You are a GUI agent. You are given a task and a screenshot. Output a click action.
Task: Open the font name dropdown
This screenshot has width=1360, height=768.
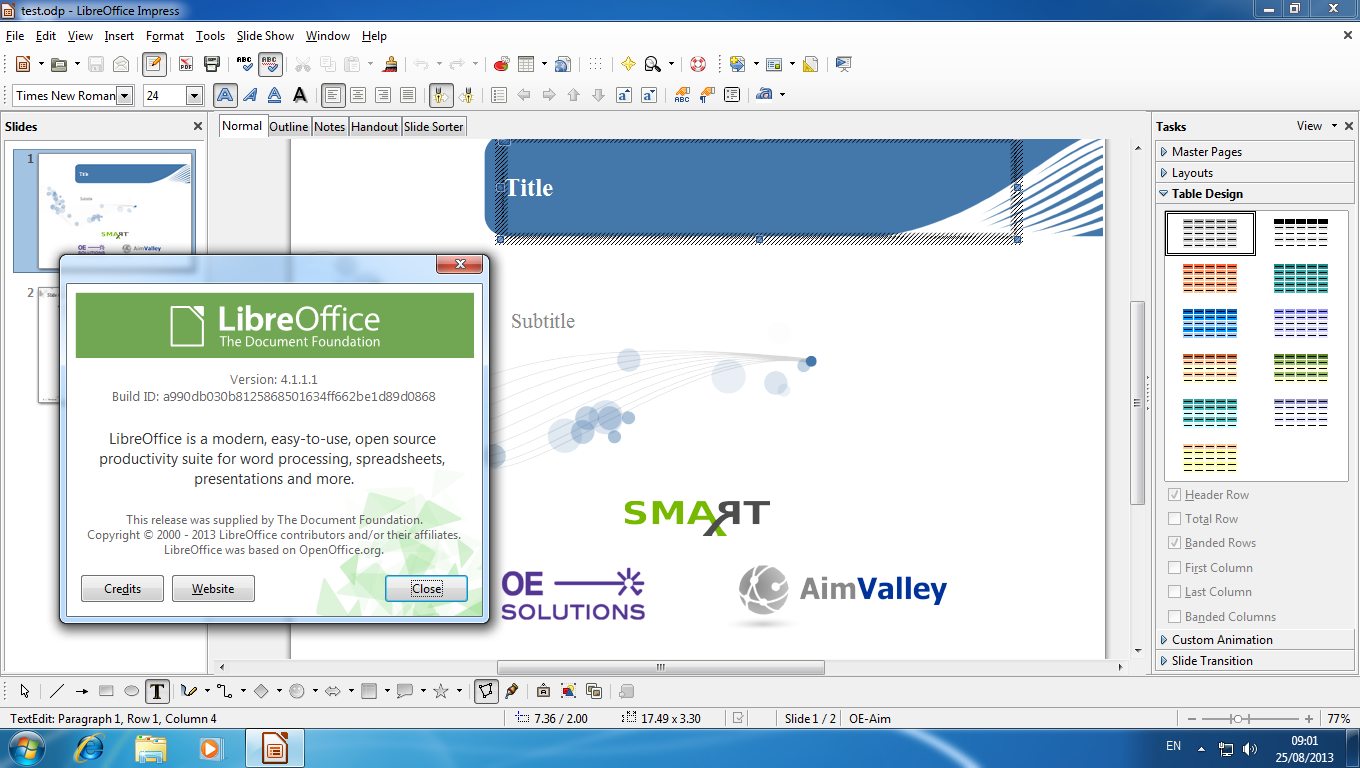tap(124, 96)
